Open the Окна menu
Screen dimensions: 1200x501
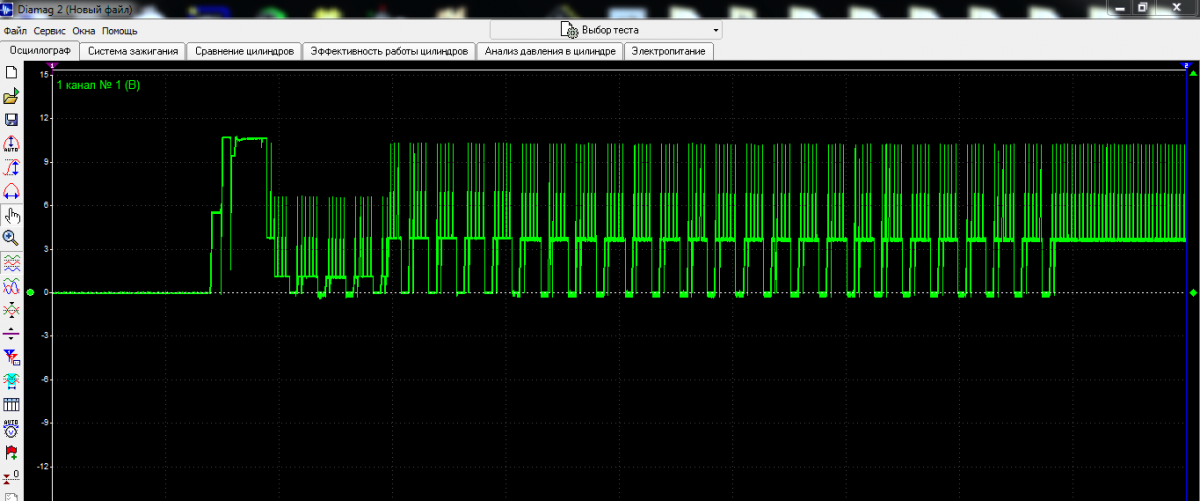(x=84, y=31)
